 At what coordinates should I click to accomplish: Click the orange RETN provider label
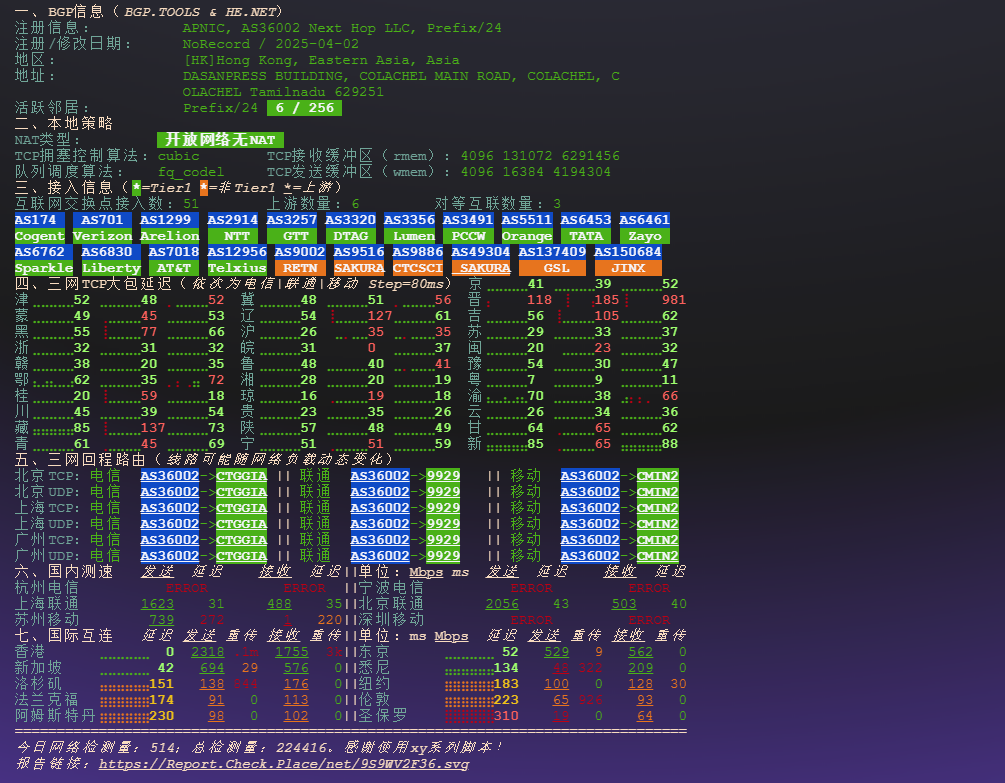(x=299, y=268)
